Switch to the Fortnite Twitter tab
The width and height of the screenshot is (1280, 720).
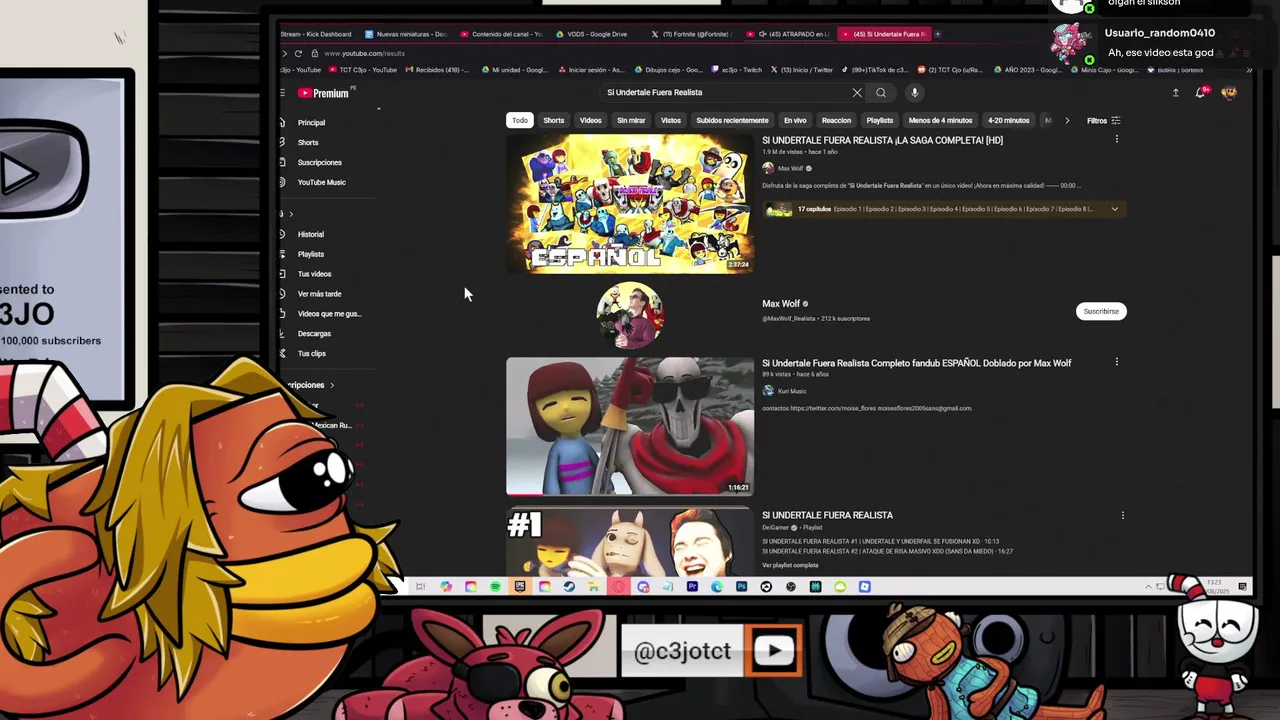pyautogui.click(x=691, y=34)
